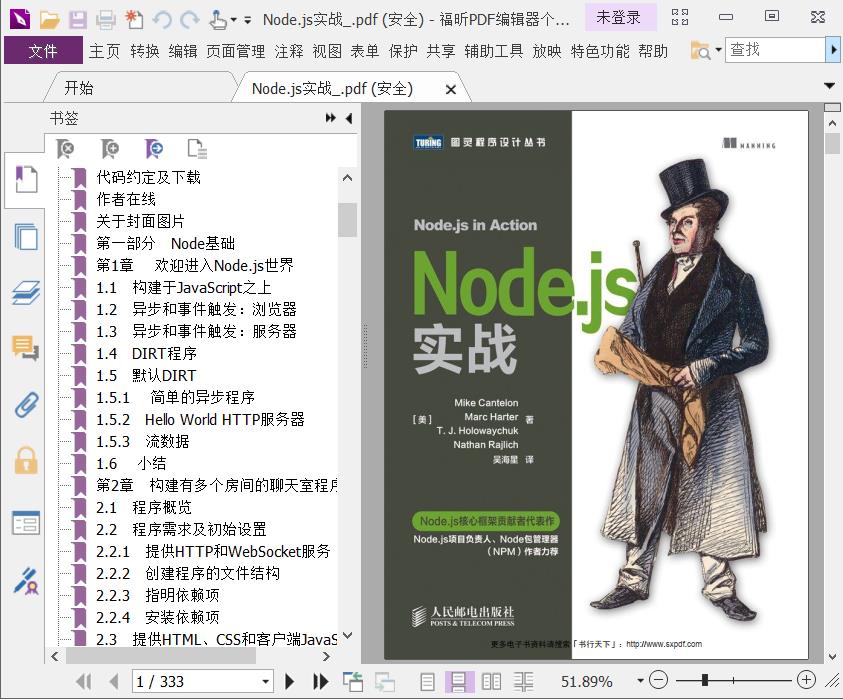Open the 注释 comment ribbon tab
The image size is (843, 700).
289,51
